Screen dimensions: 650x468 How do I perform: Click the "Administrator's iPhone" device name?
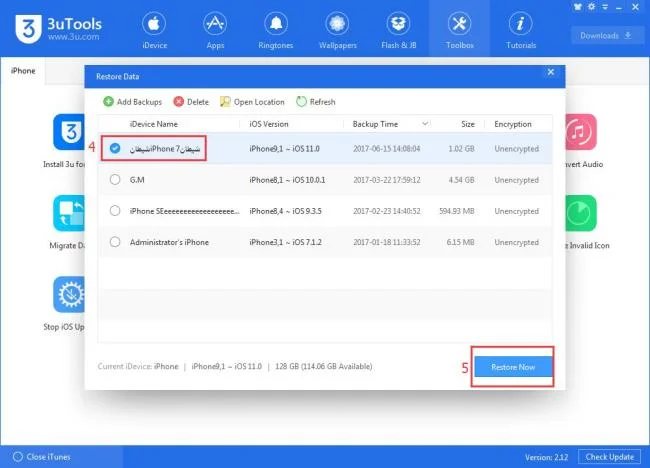pyautogui.click(x=169, y=242)
